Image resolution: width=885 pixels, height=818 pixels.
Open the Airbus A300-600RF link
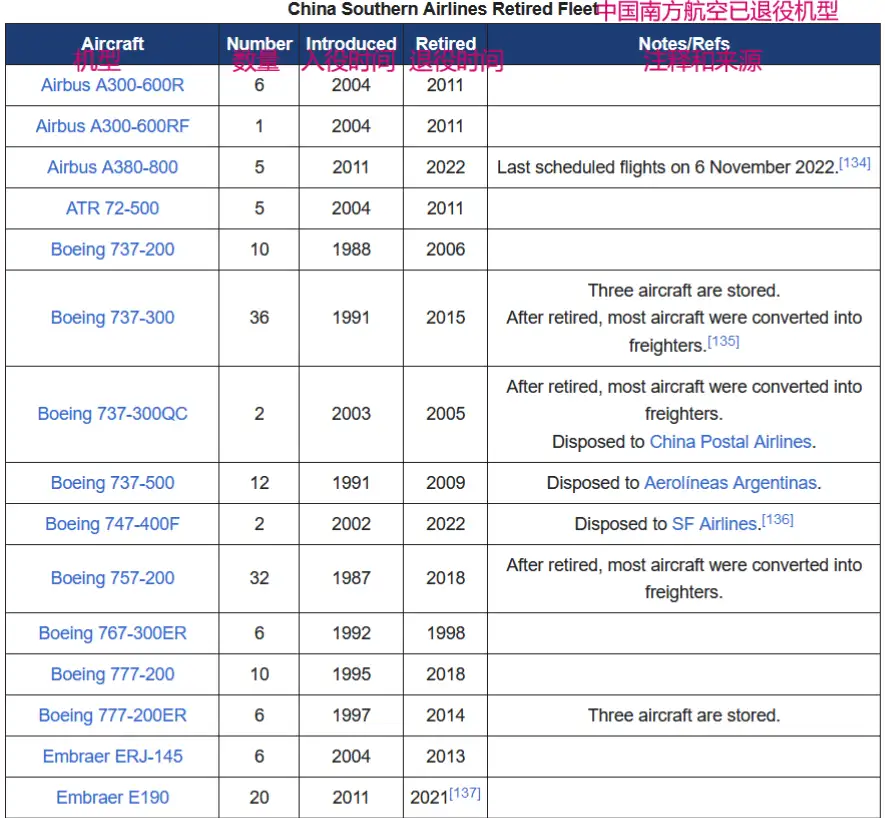(112, 126)
